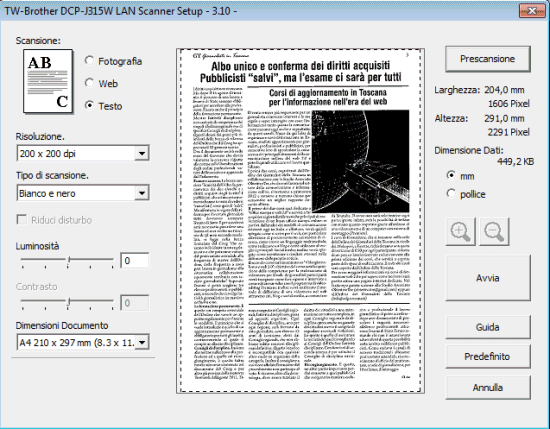Click the Contrasto slider handle
Image resolution: width=550 pixels, height=429 pixels.
[x=69, y=302]
